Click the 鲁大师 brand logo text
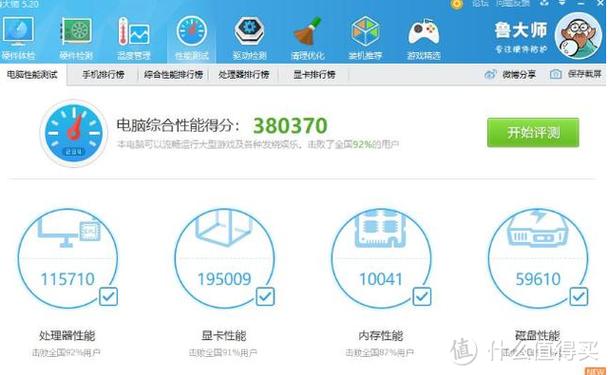This screenshot has width=608, height=375. point(521,30)
